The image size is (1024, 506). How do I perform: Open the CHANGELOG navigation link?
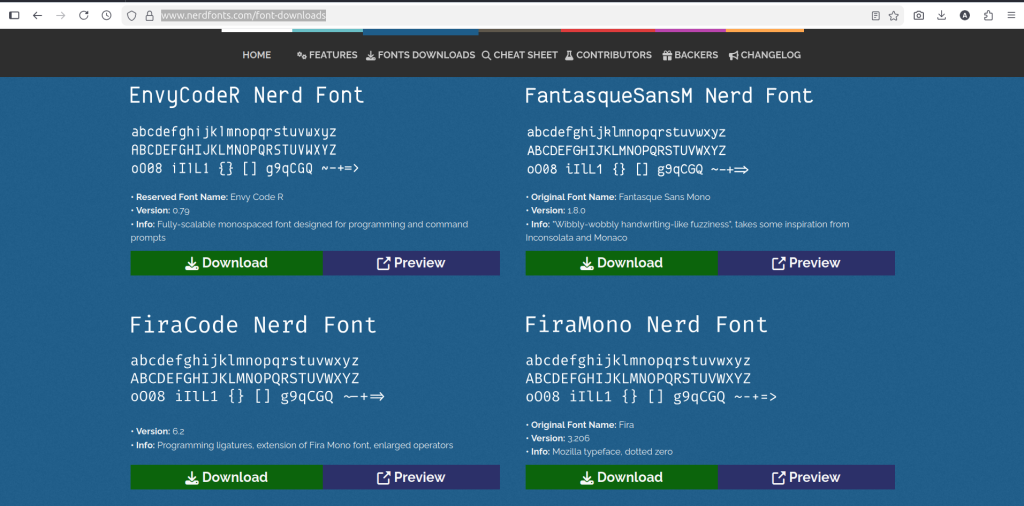pyautogui.click(x=764, y=55)
